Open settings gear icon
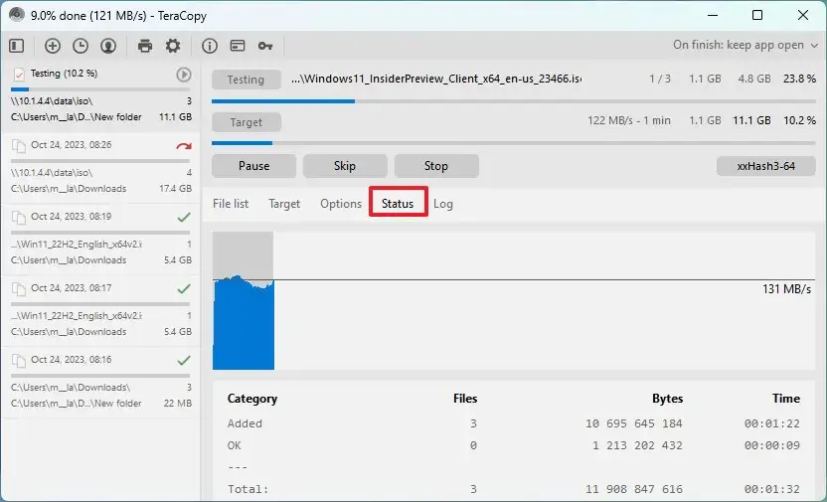The height and width of the screenshot is (502, 827). [x=173, y=46]
